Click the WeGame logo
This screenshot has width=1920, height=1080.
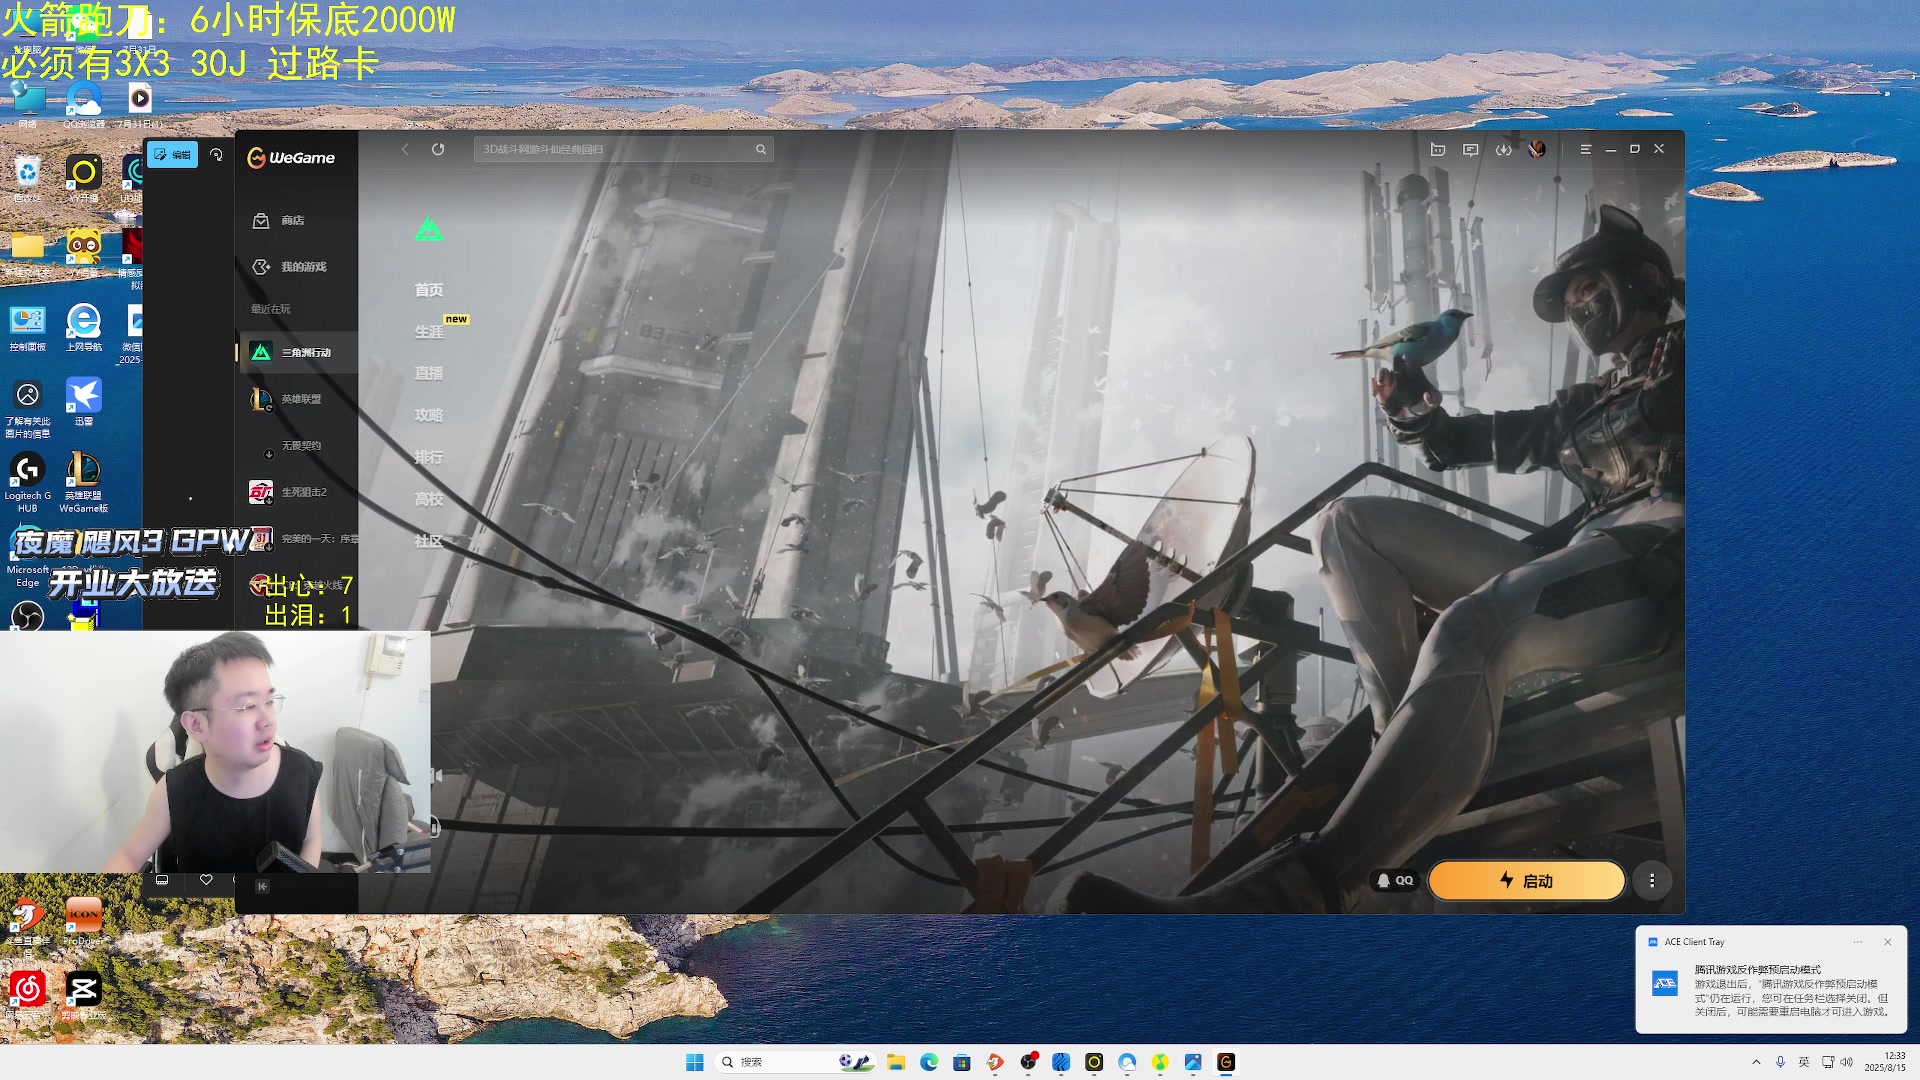(x=291, y=158)
